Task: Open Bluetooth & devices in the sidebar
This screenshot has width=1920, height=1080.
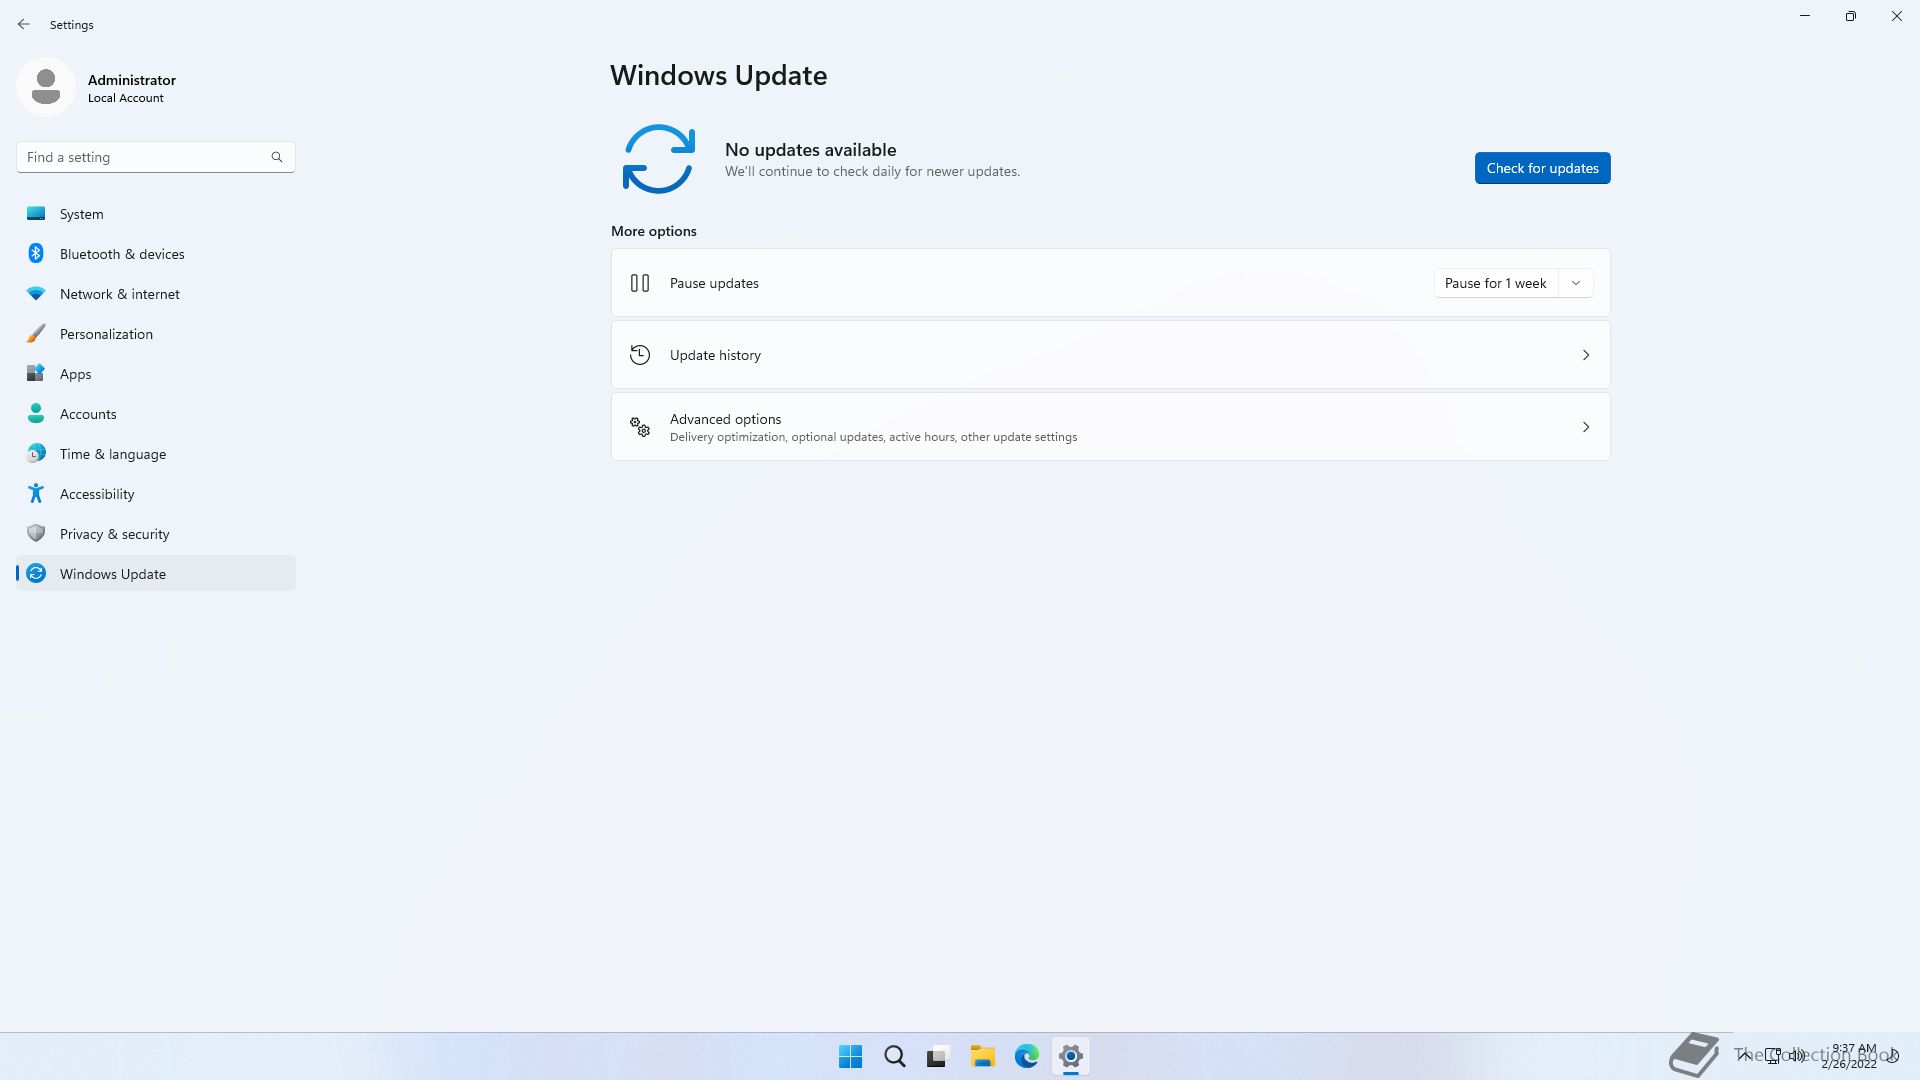Action: [x=122, y=254]
